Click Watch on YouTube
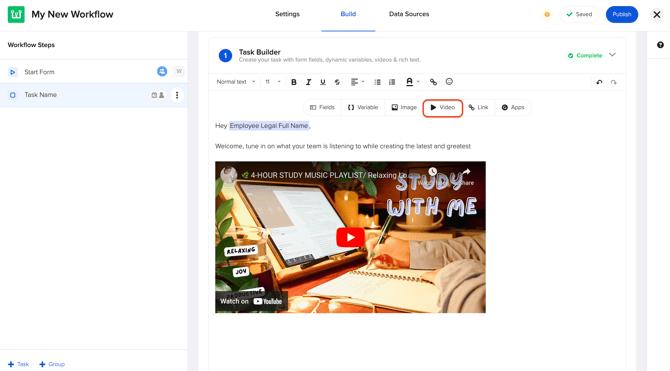The image size is (670, 371). tap(251, 301)
